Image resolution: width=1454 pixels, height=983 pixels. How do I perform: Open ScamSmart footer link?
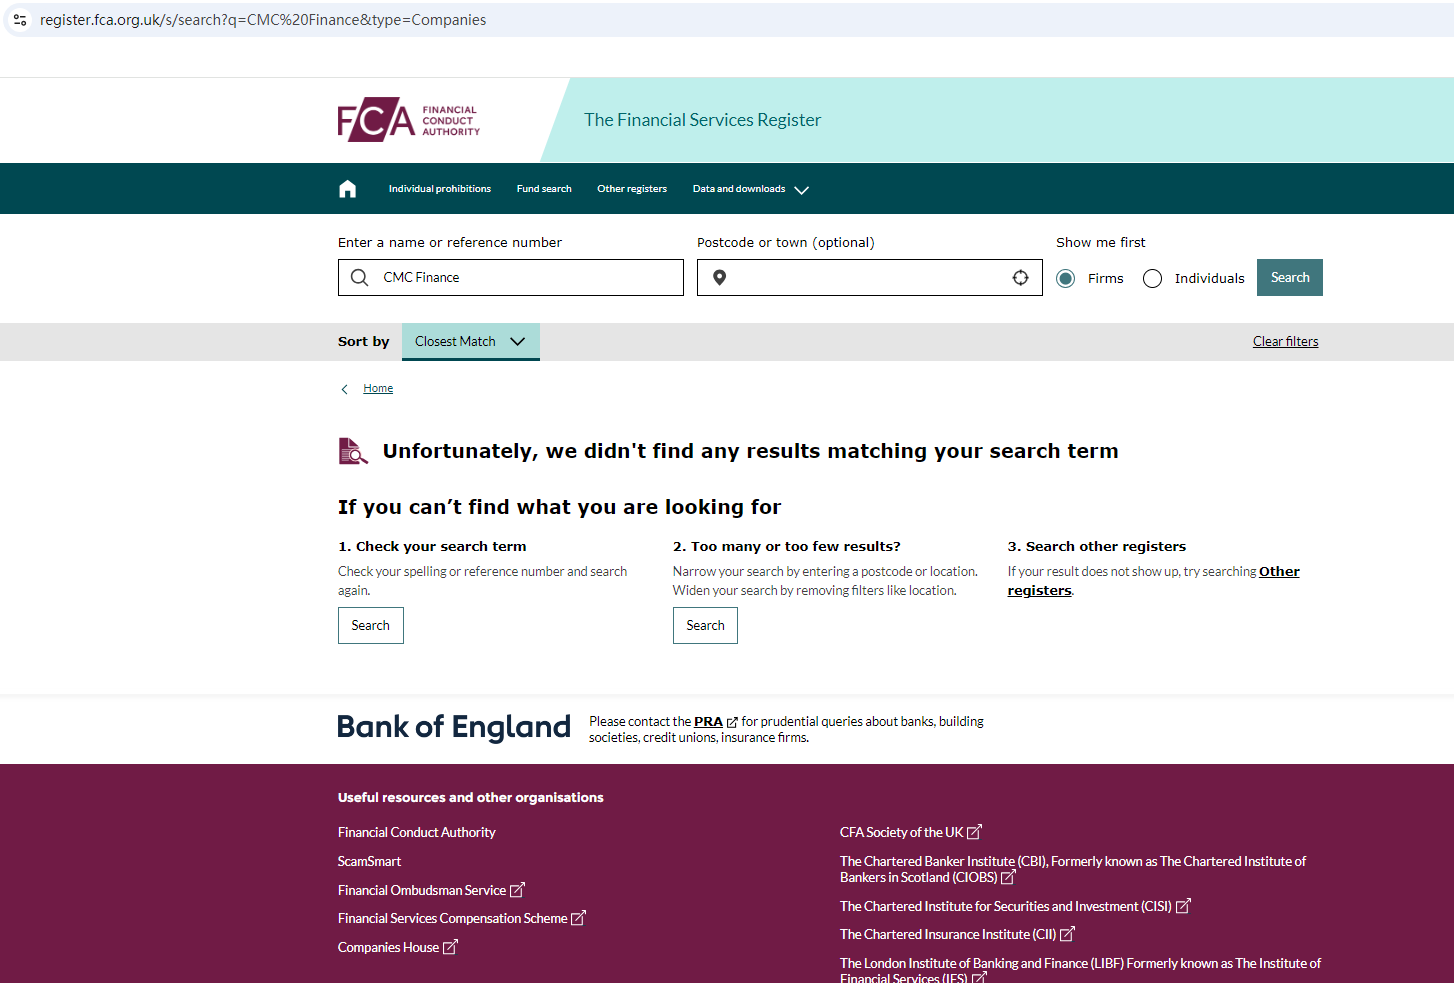point(370,861)
